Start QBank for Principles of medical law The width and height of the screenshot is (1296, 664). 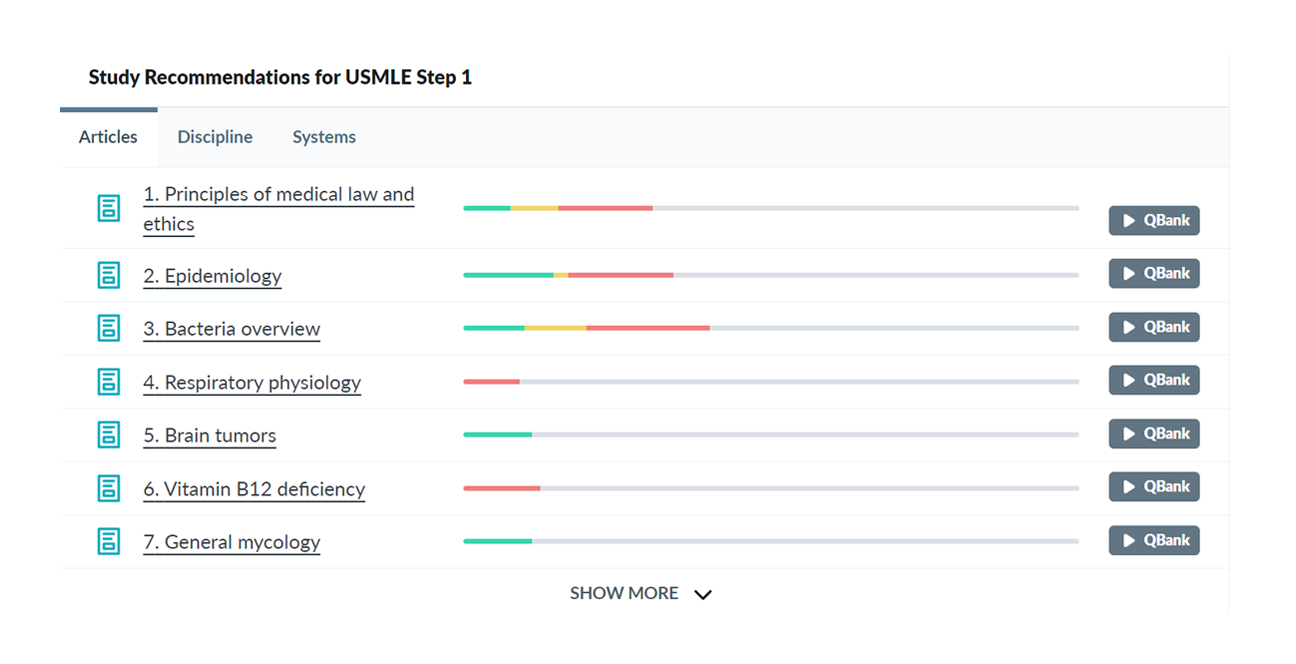[1154, 220]
